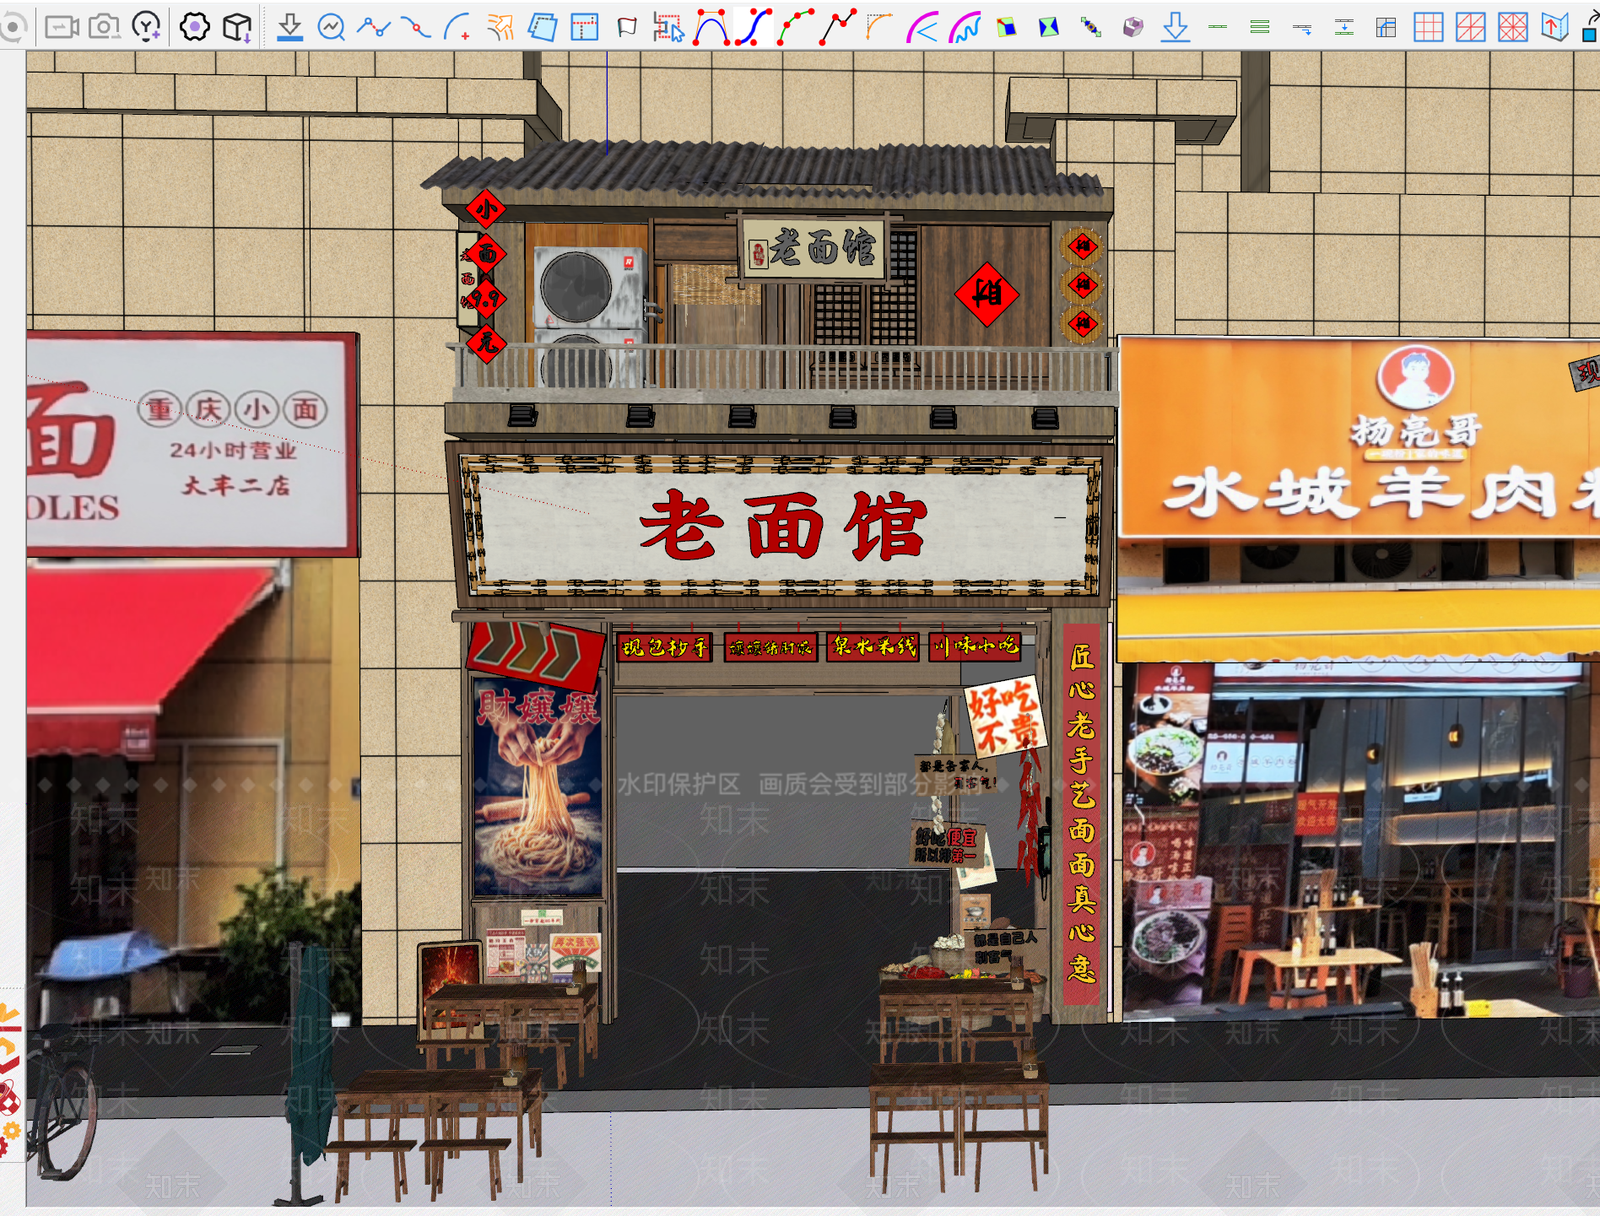Click the plain red grid square icon
Viewport: 1600px width, 1216px height.
pos(1428,27)
